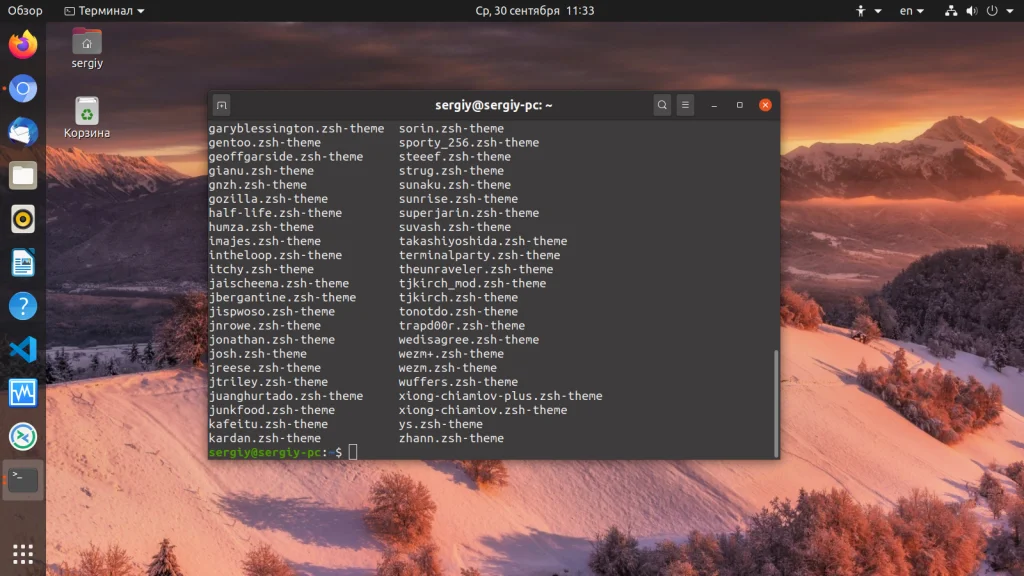Open the sergiy home folder on desktop
The image size is (1024, 576).
click(x=87, y=48)
